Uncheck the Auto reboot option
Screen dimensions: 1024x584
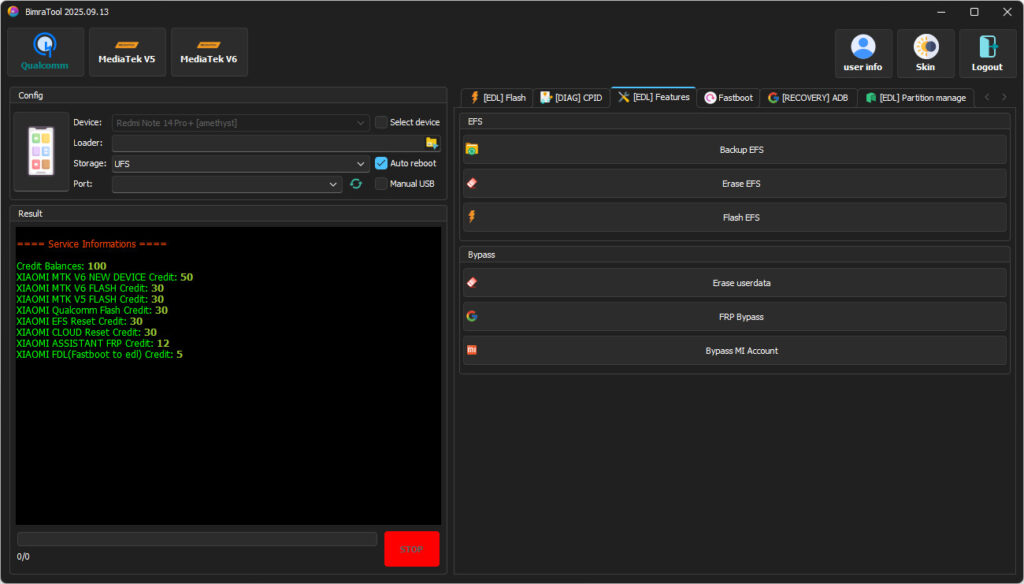coord(381,163)
